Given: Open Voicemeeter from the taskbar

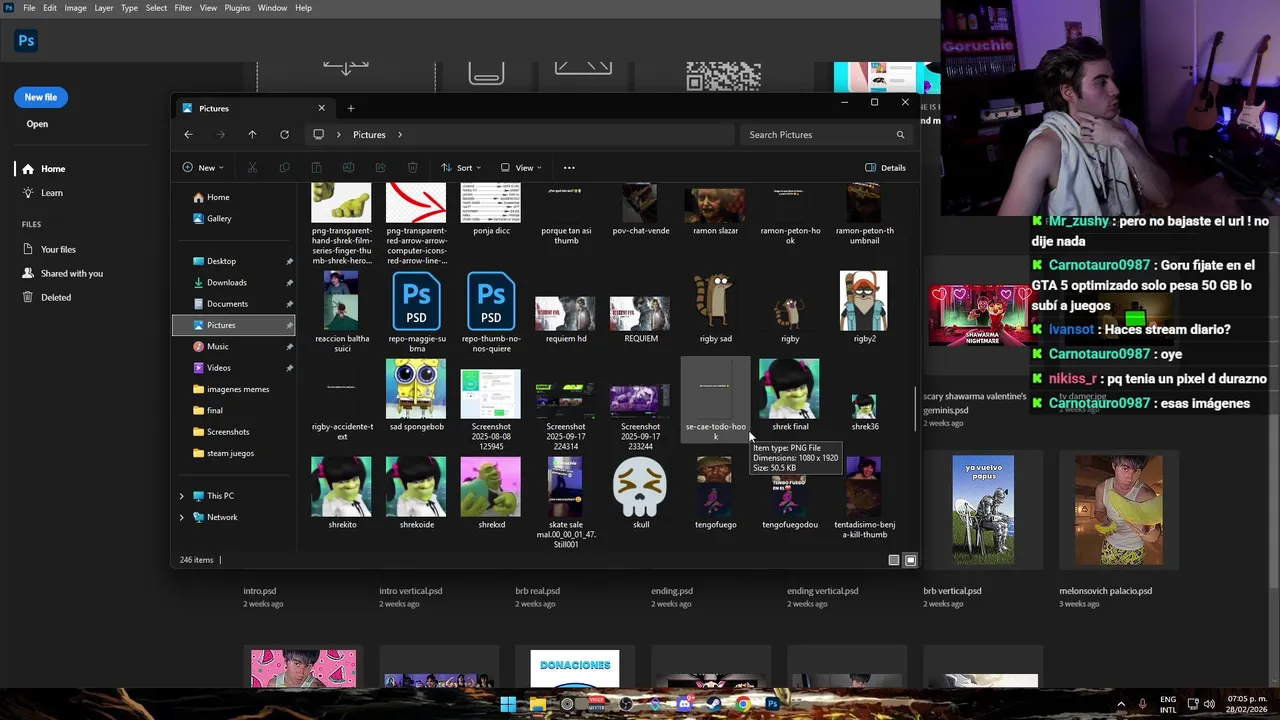Looking at the screenshot, I should point(597,704).
